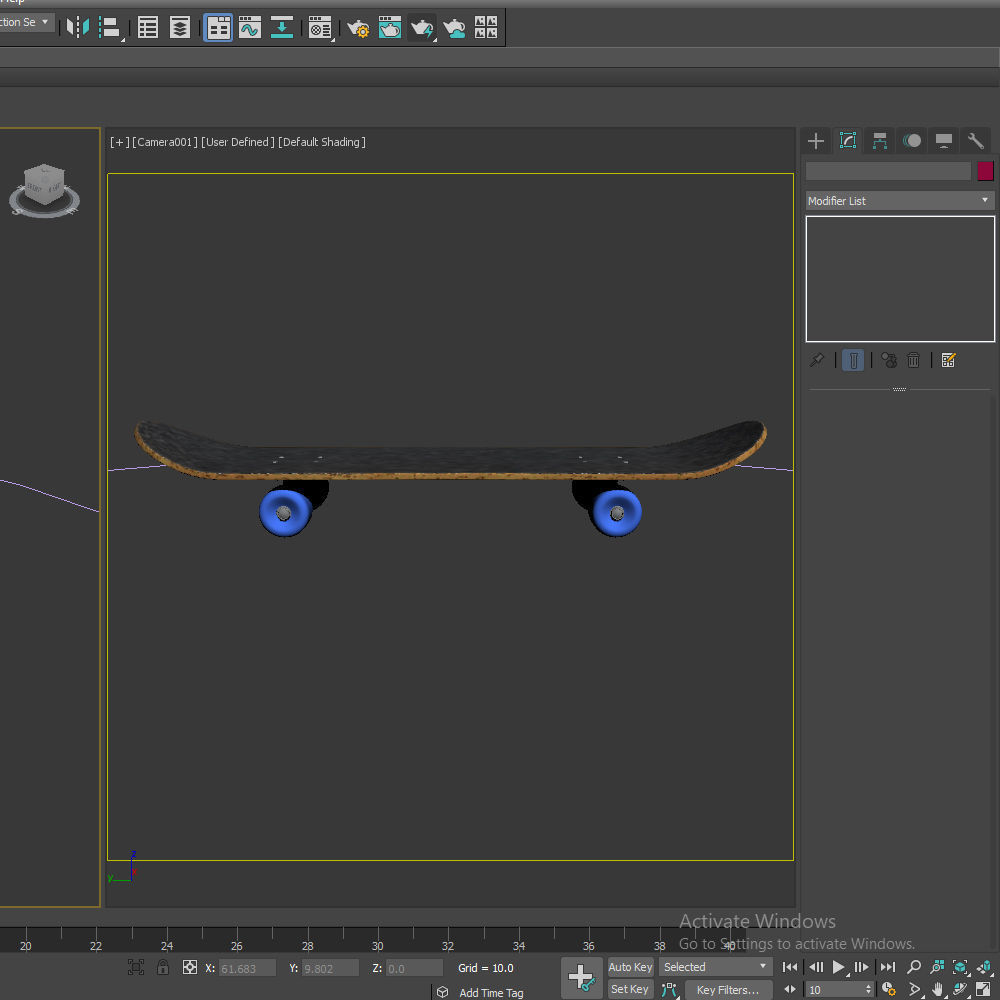1000x1000 pixels.
Task: Open Time Configuration
Action: (x=889, y=990)
